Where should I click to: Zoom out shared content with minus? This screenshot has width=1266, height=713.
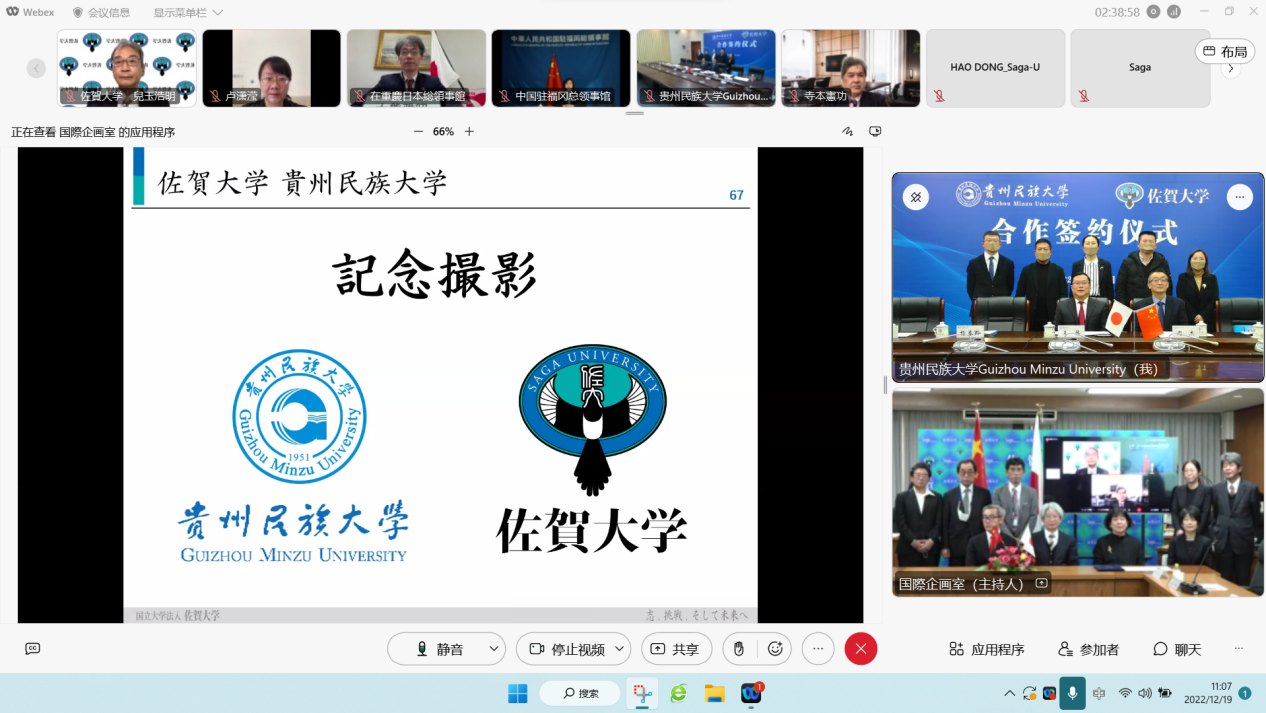tap(418, 131)
